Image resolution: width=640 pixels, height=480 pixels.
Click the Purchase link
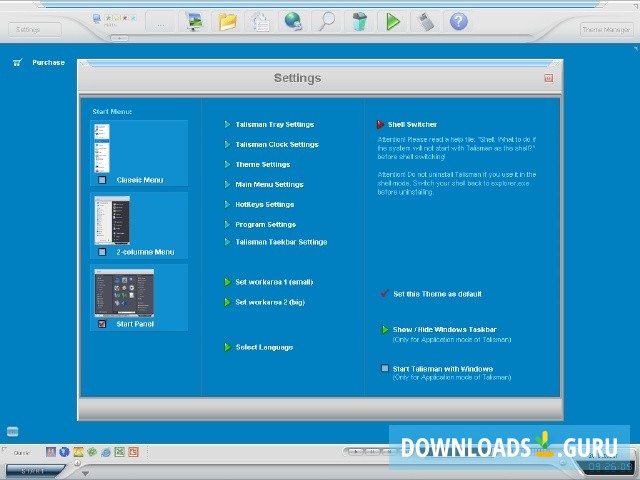(49, 62)
